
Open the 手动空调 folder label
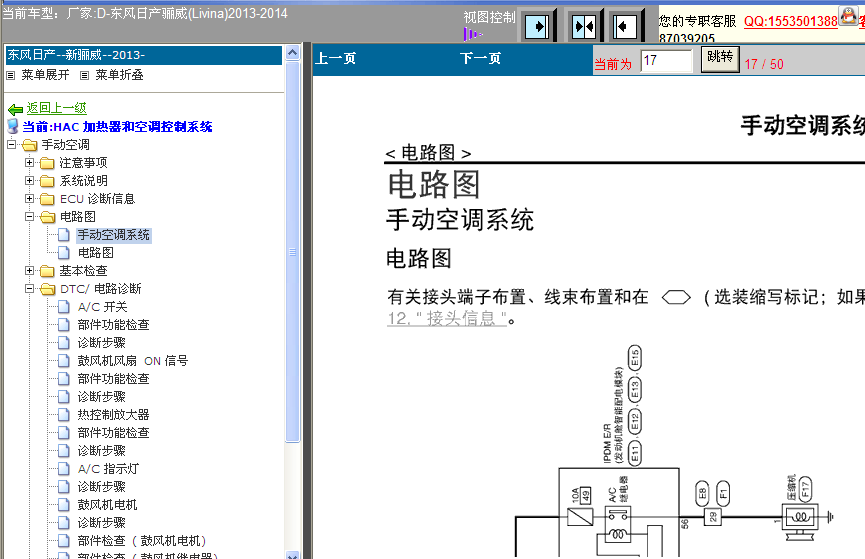pyautogui.click(x=66, y=145)
